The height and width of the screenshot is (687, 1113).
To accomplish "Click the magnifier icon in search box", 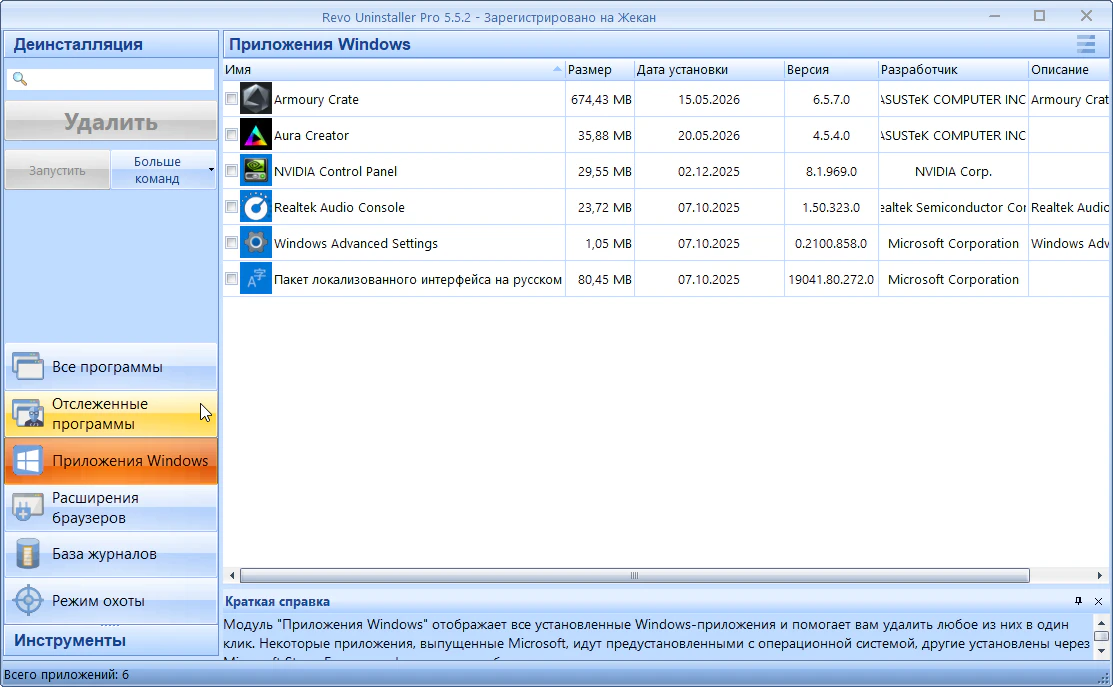I will pyautogui.click(x=20, y=79).
